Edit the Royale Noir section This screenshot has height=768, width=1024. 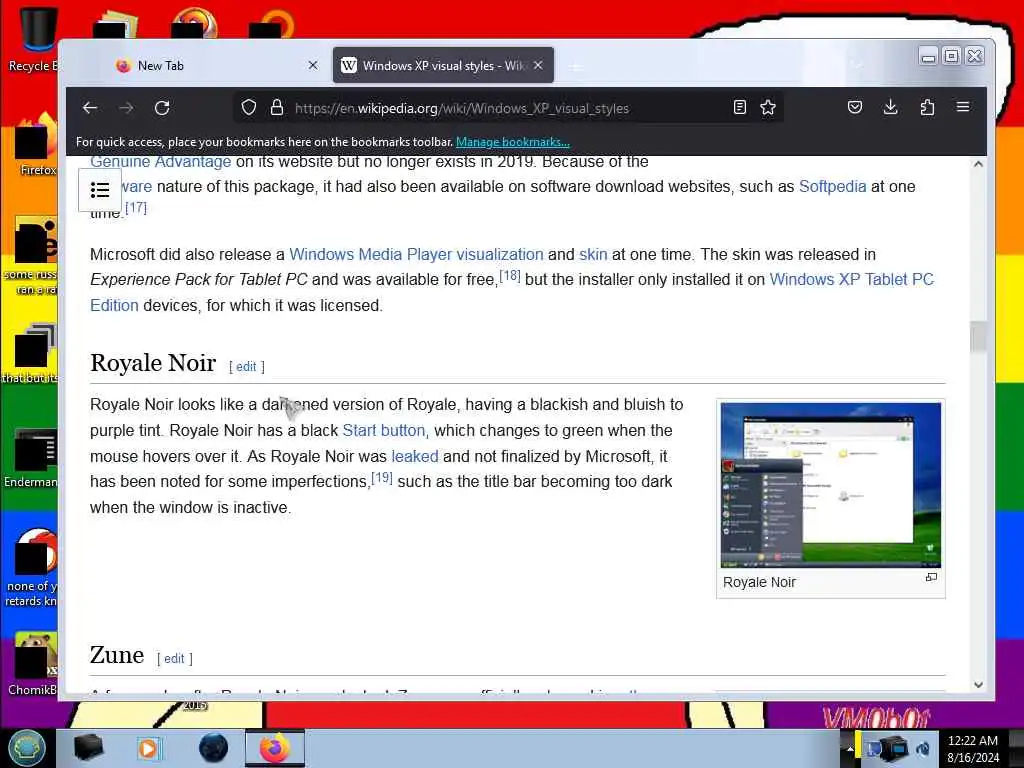246,367
